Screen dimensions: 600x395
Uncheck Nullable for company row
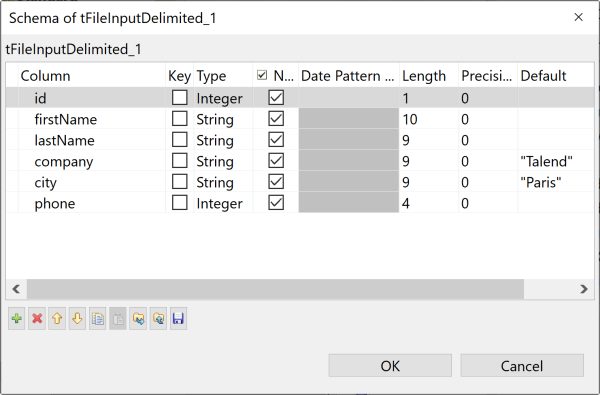point(276,161)
